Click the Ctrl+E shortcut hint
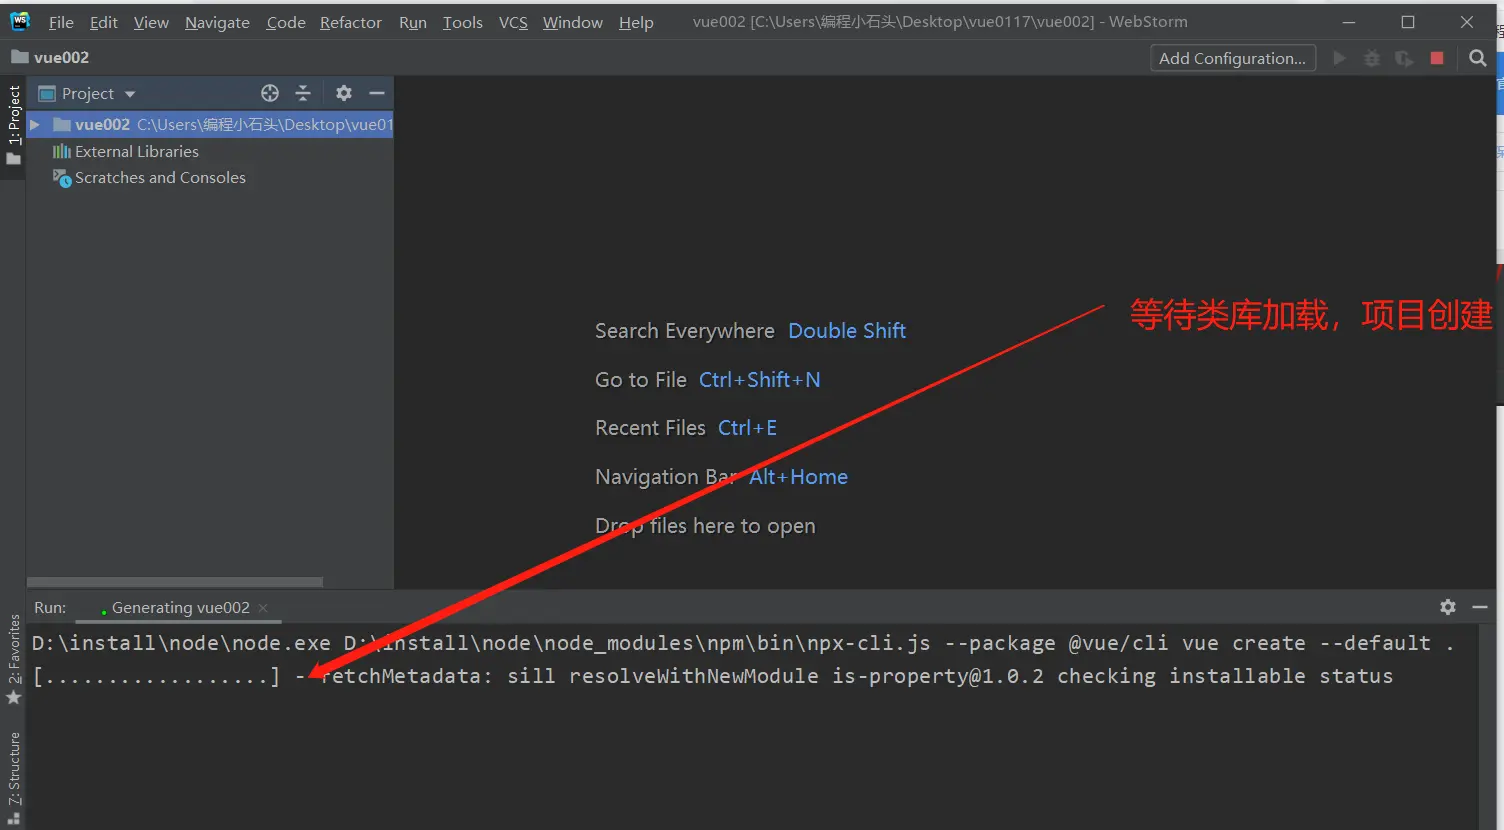Image resolution: width=1504 pixels, height=830 pixels. pos(747,428)
